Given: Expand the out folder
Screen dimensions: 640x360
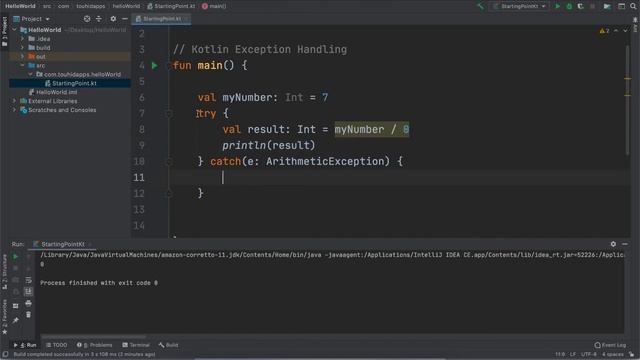Looking at the screenshot, I should click(x=22, y=56).
